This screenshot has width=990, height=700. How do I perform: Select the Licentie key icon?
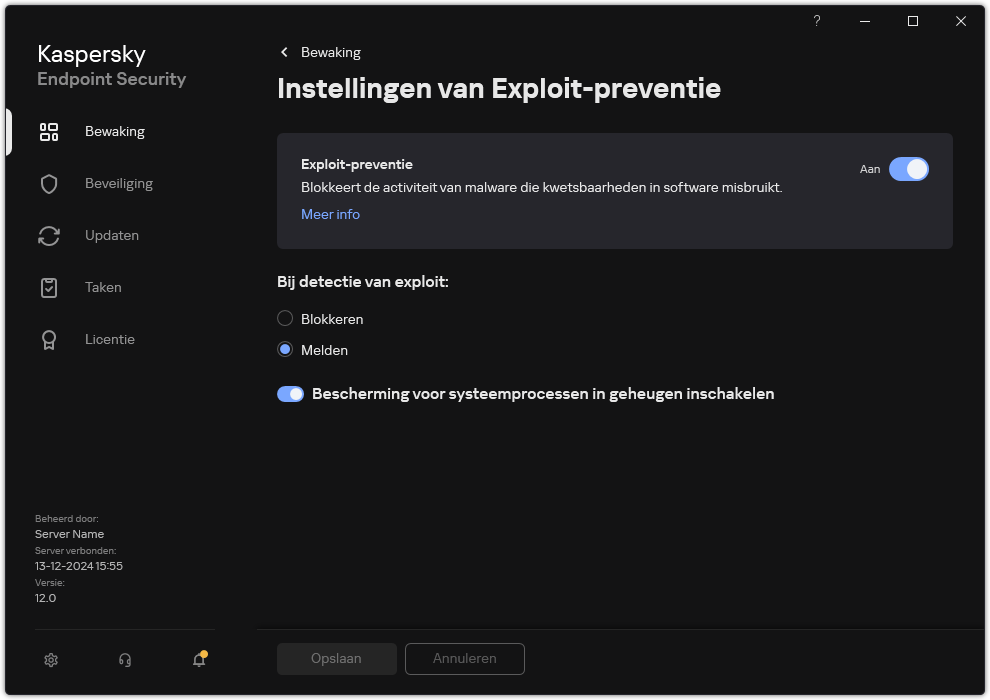48,339
